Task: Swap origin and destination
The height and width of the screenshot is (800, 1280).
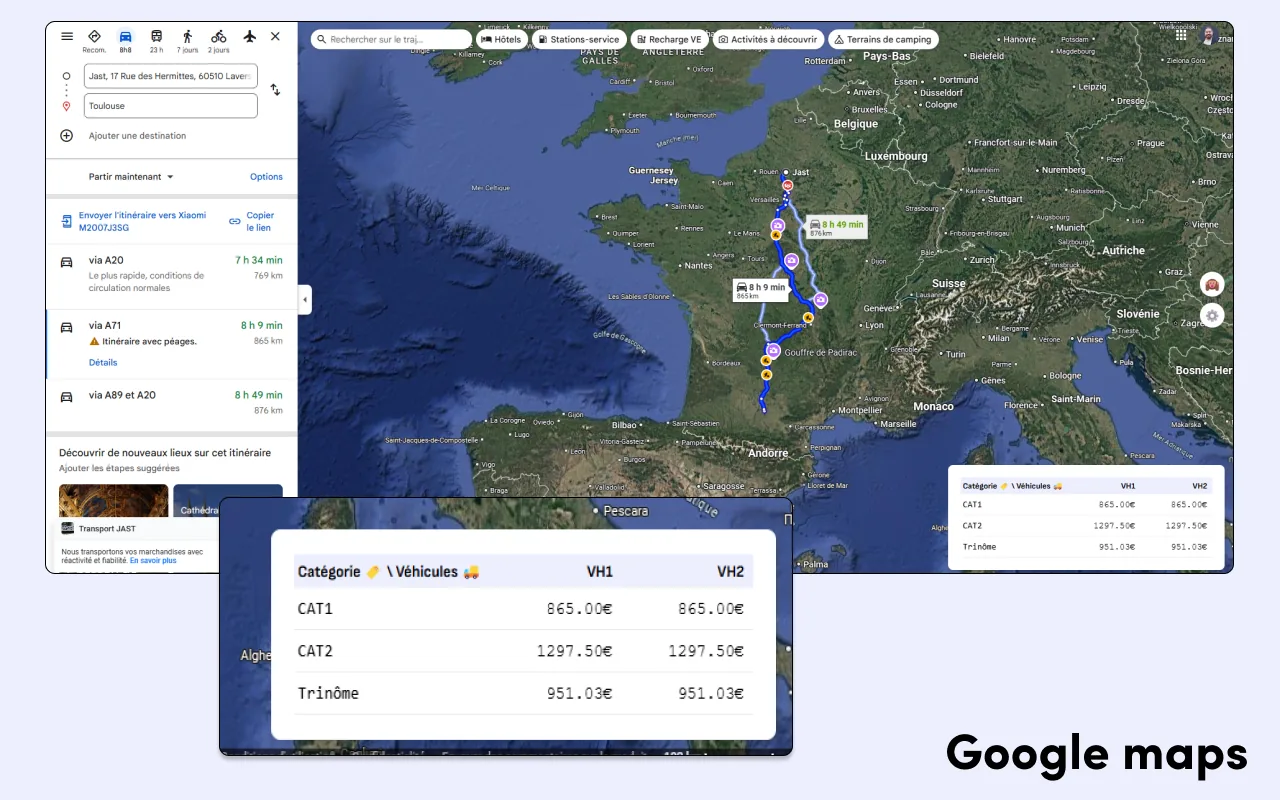Action: click(275, 90)
